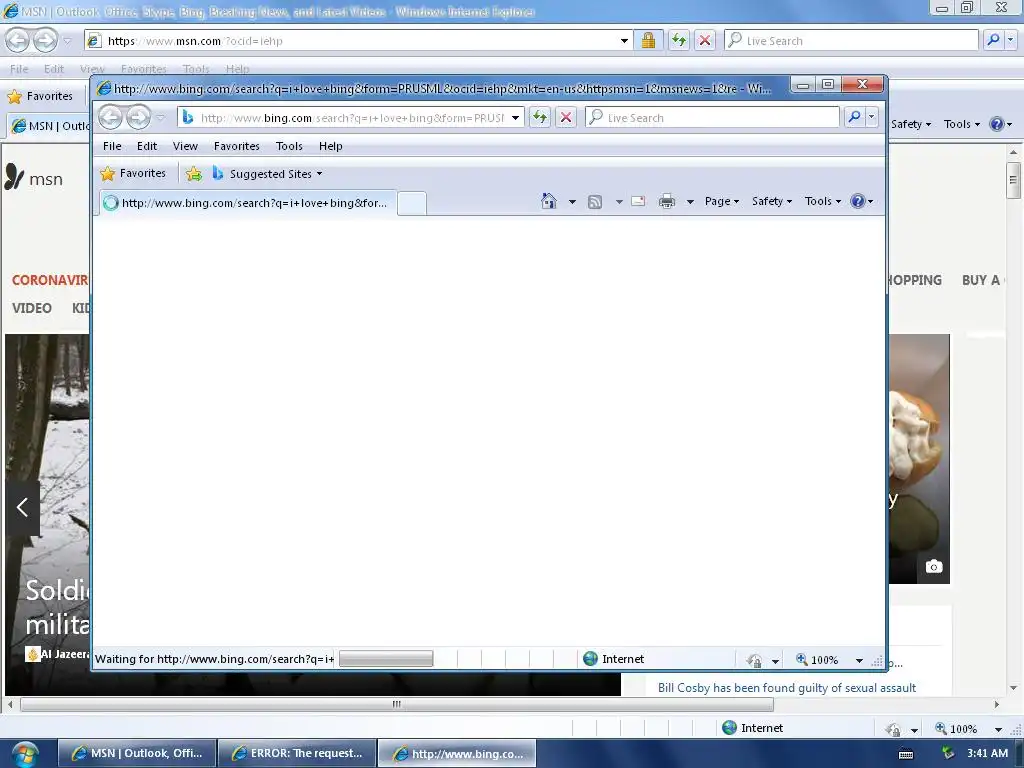Click network tray icon in taskbar

(948, 753)
